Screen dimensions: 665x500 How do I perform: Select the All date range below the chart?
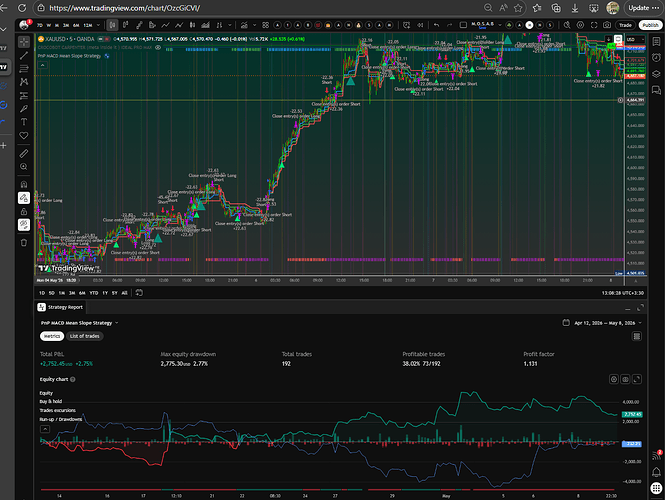pos(124,293)
